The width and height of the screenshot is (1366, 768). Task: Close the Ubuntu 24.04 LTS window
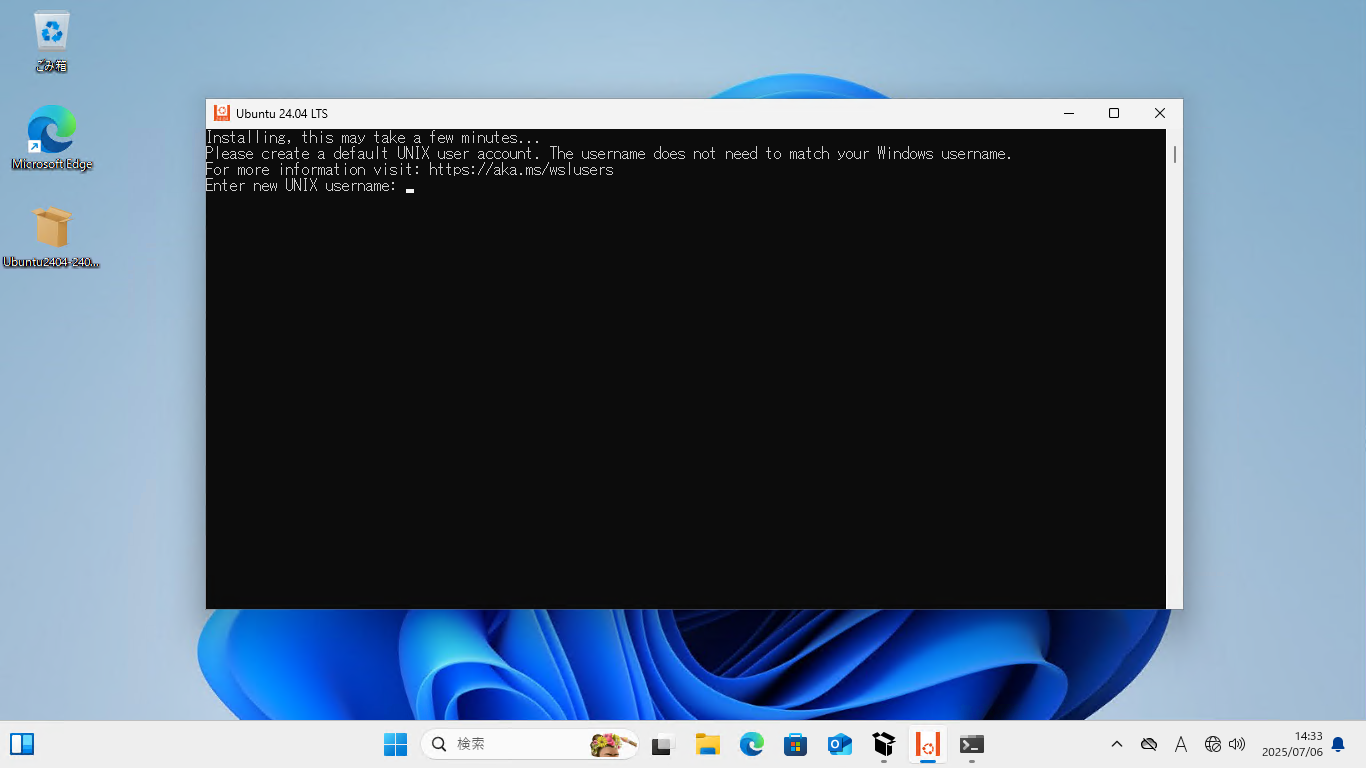1160,113
